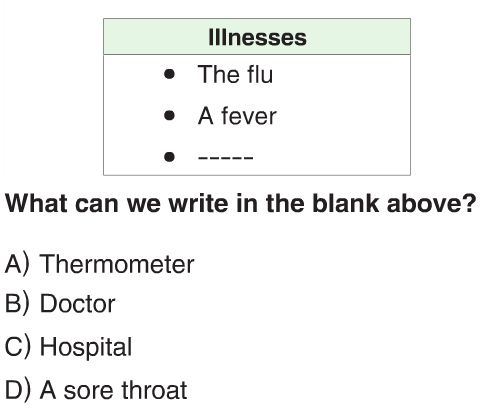
Task: Click the dashed blank line
Action: tap(226, 157)
